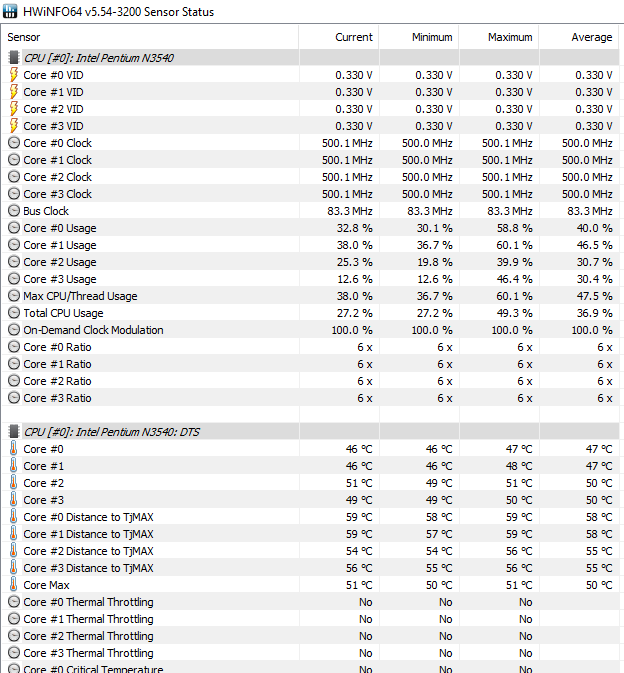Select the CPU [#0]: Intel Pentium N3540 group row
Screen dimensions: 624x673
(98, 58)
